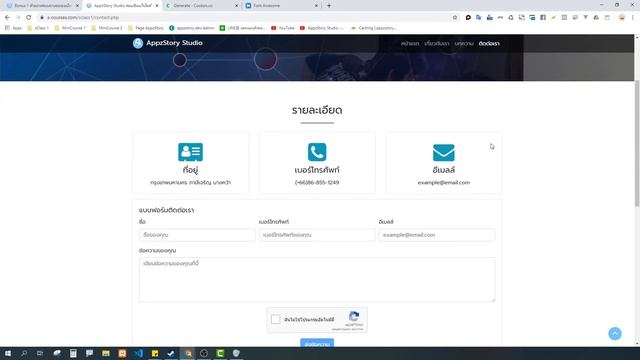Click the yellow Sticky Notes taskbar icon
Screen dimensions: 640x360
tap(155, 353)
